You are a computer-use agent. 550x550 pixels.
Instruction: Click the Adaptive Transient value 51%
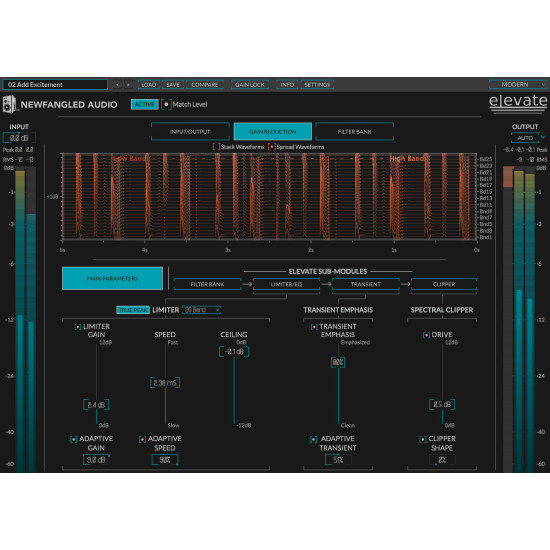pyautogui.click(x=338, y=460)
